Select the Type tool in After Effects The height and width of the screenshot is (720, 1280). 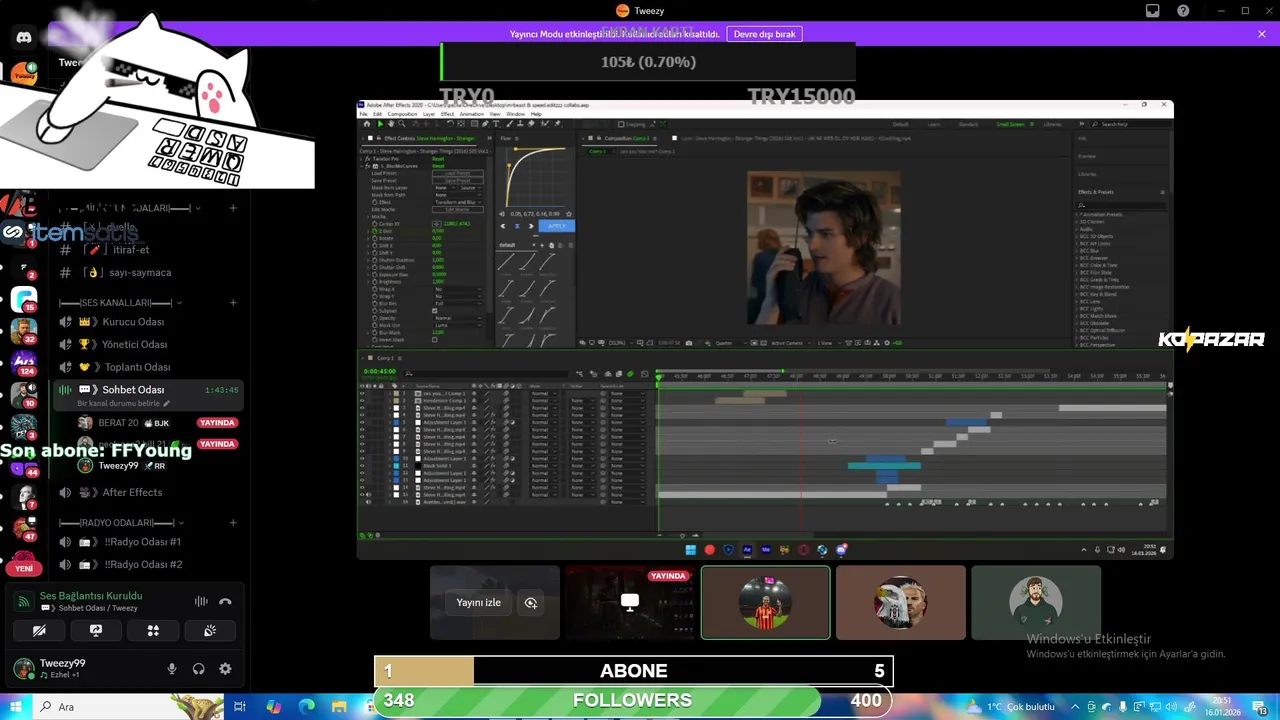496,124
